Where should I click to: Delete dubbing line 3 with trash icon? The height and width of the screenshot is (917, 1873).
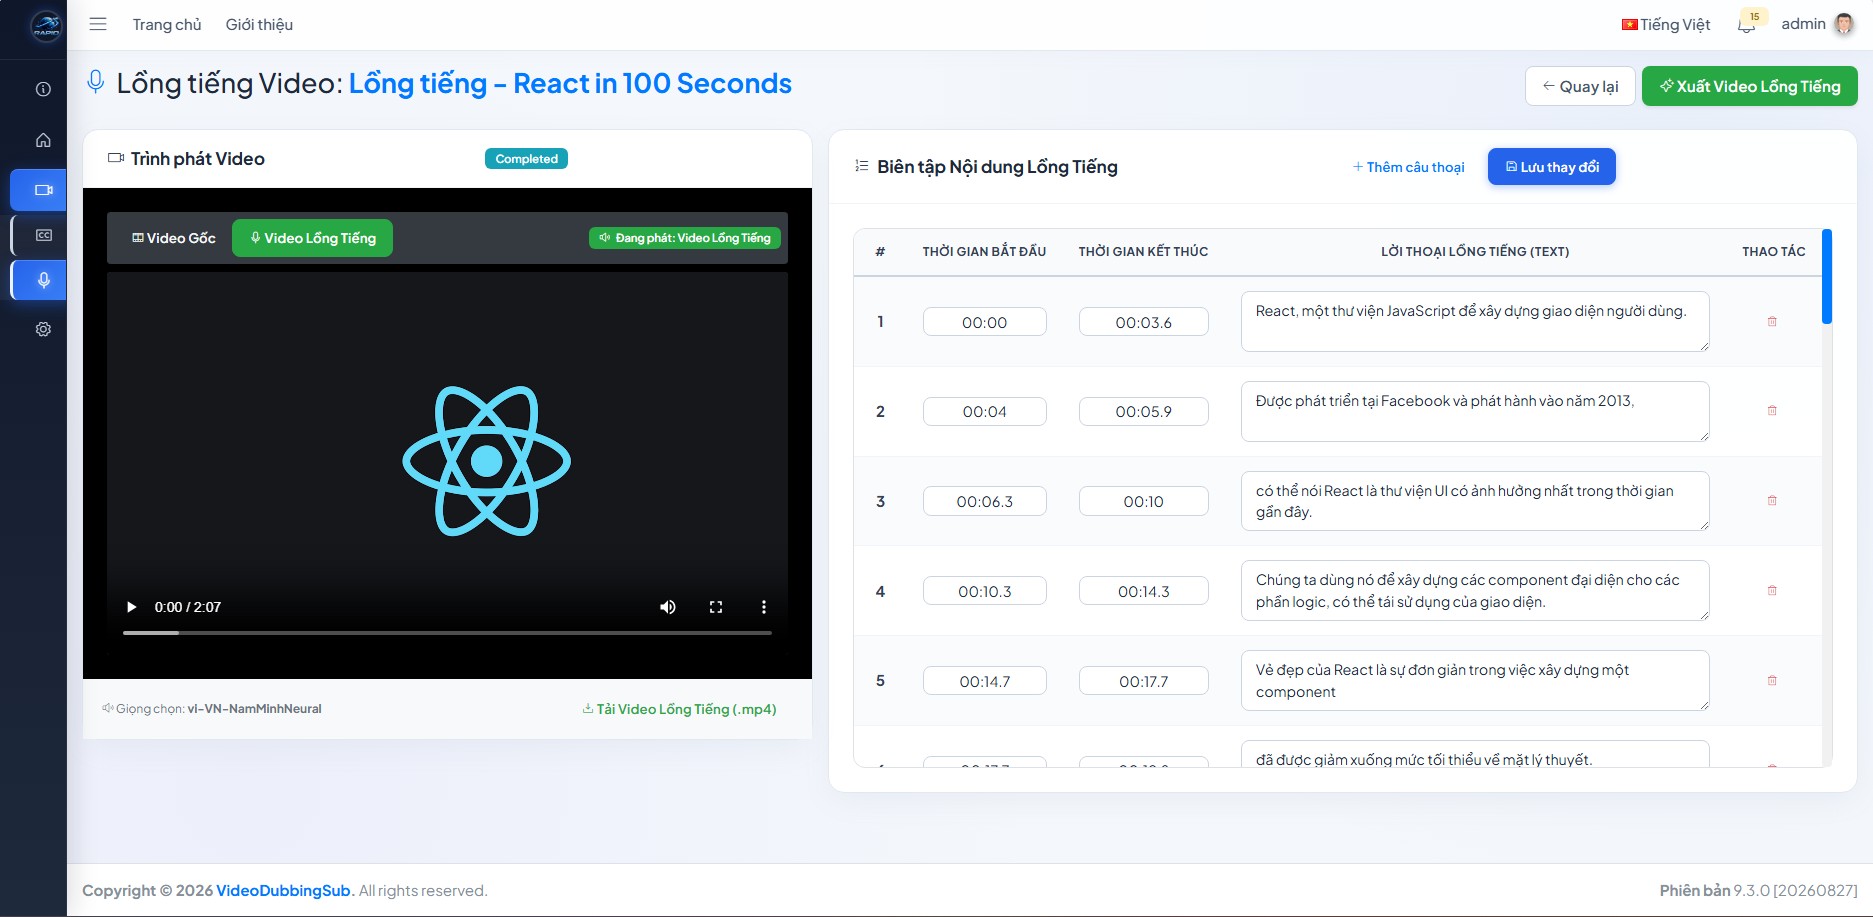pyautogui.click(x=1772, y=501)
